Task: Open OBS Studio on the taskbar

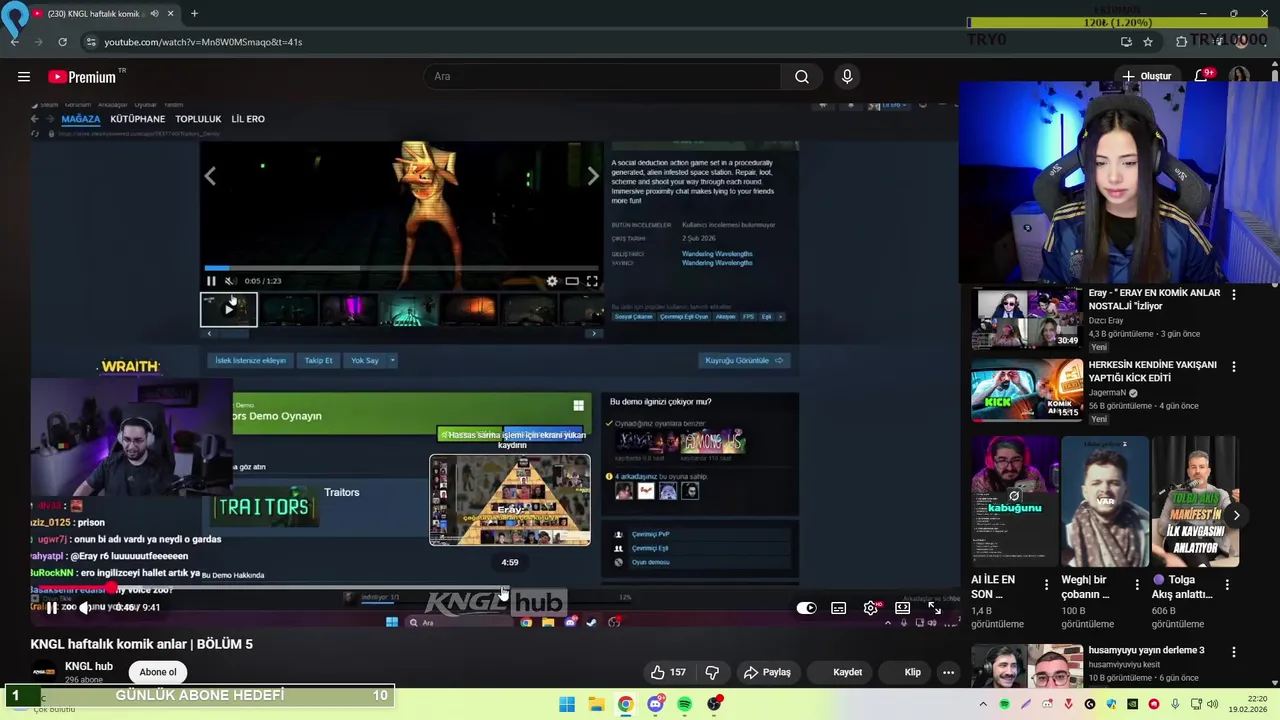Action: 714,705
